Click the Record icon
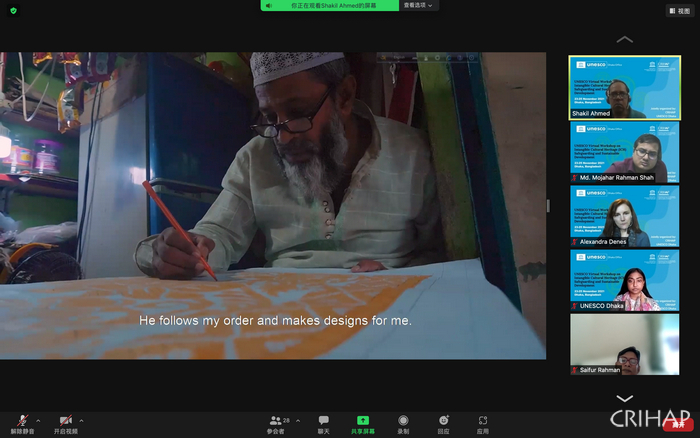This screenshot has height=438, width=700. [x=402, y=420]
